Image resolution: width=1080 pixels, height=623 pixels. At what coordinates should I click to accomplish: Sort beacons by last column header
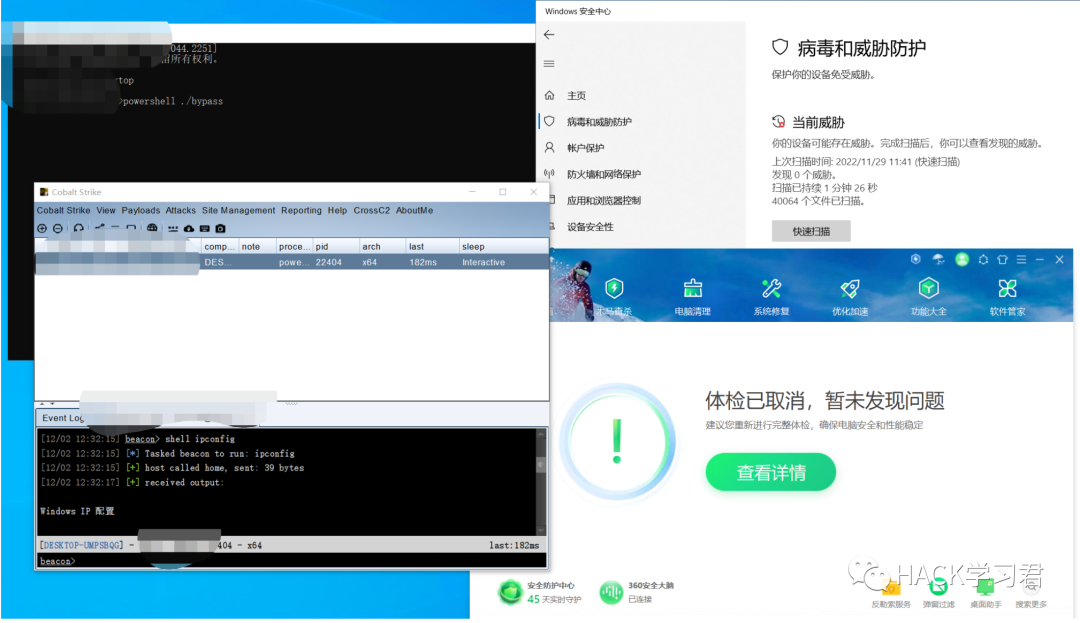[x=433, y=246]
